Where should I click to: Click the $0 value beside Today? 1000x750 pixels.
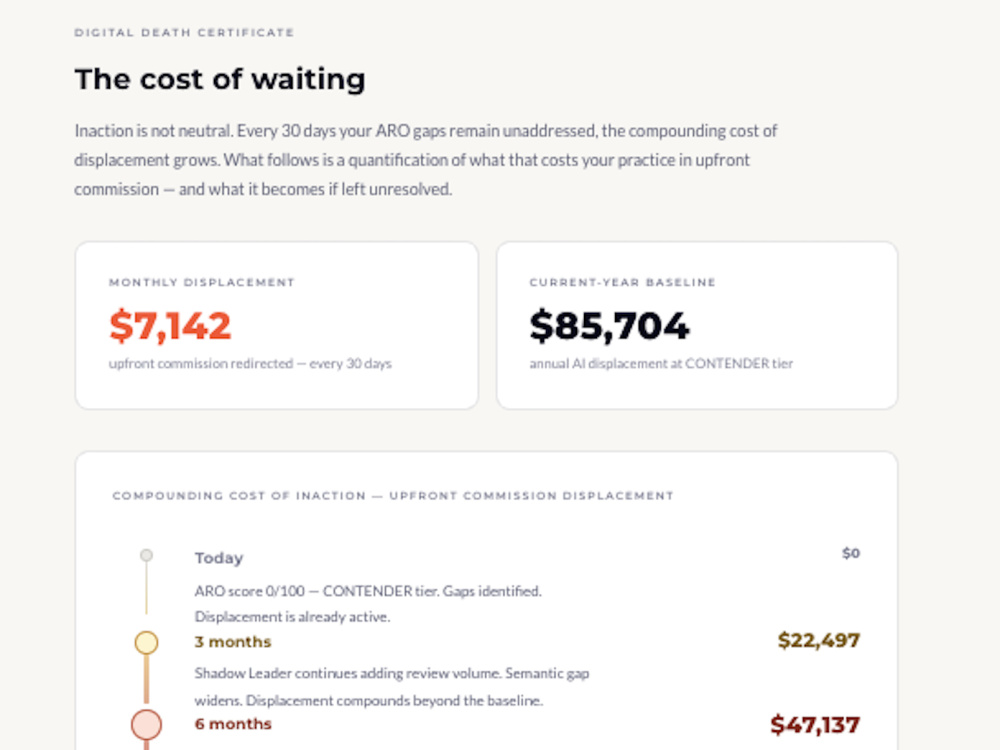tap(851, 553)
